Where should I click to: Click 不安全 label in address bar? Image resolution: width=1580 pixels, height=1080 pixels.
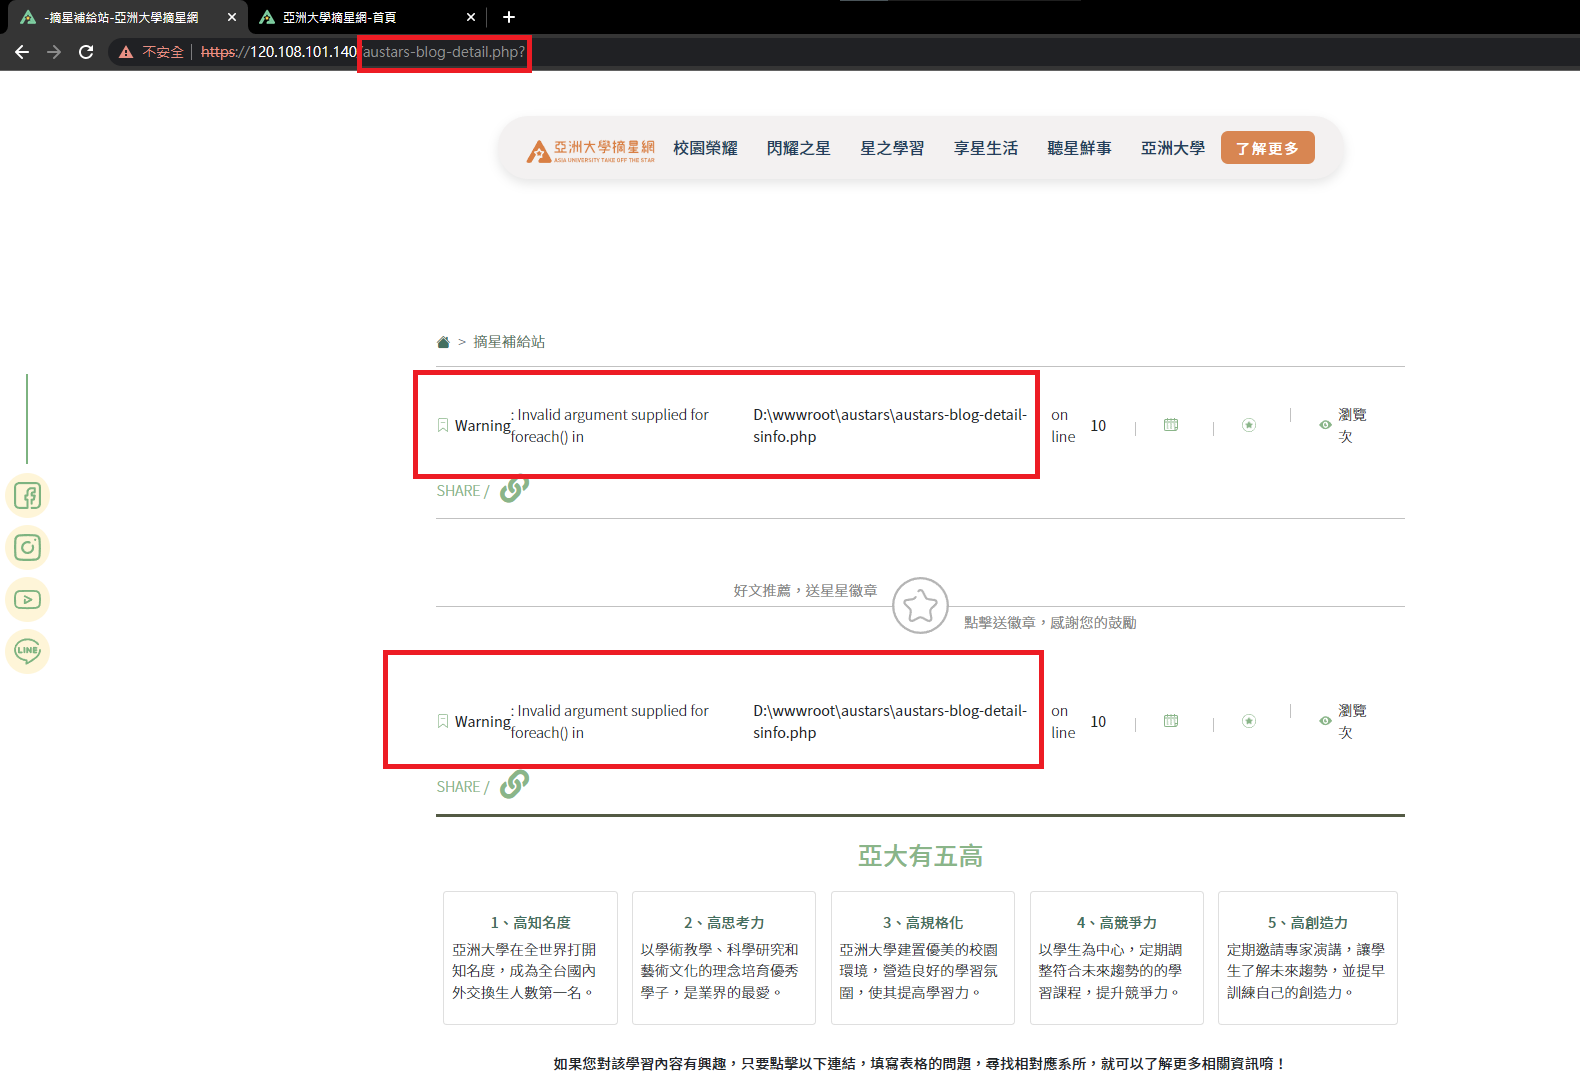[163, 52]
